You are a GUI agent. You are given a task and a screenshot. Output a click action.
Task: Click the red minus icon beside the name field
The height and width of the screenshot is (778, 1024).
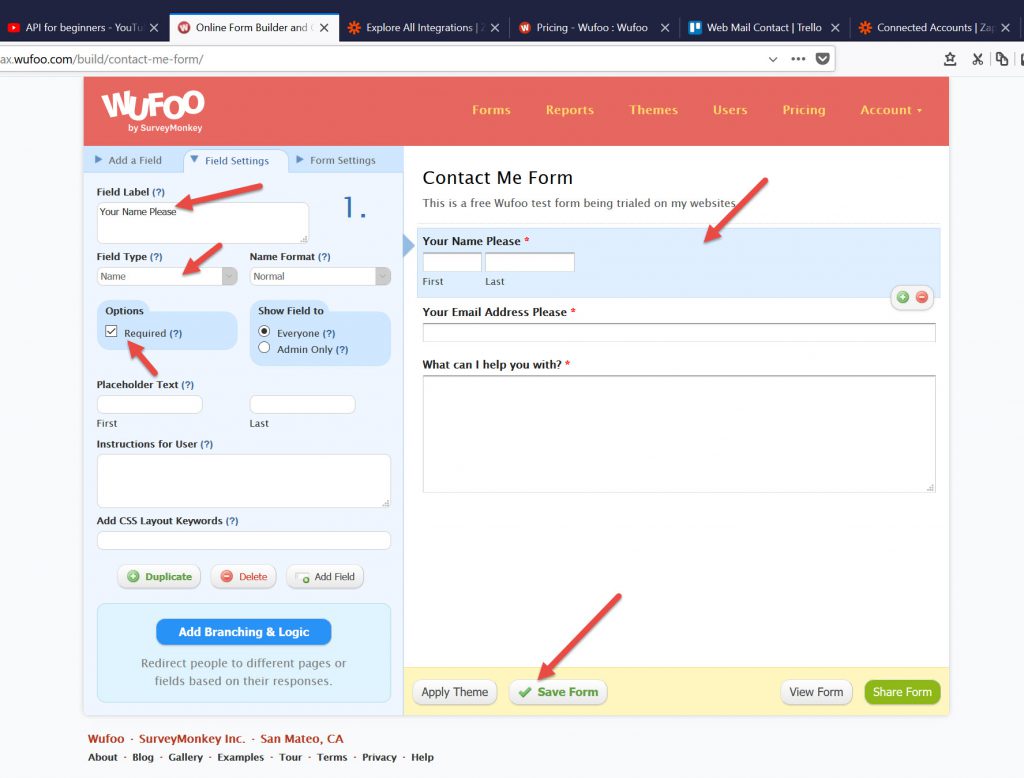point(921,297)
